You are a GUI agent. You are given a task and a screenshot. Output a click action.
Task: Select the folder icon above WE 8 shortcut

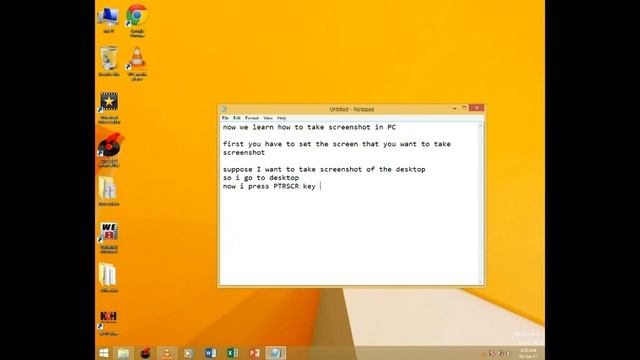point(109,192)
